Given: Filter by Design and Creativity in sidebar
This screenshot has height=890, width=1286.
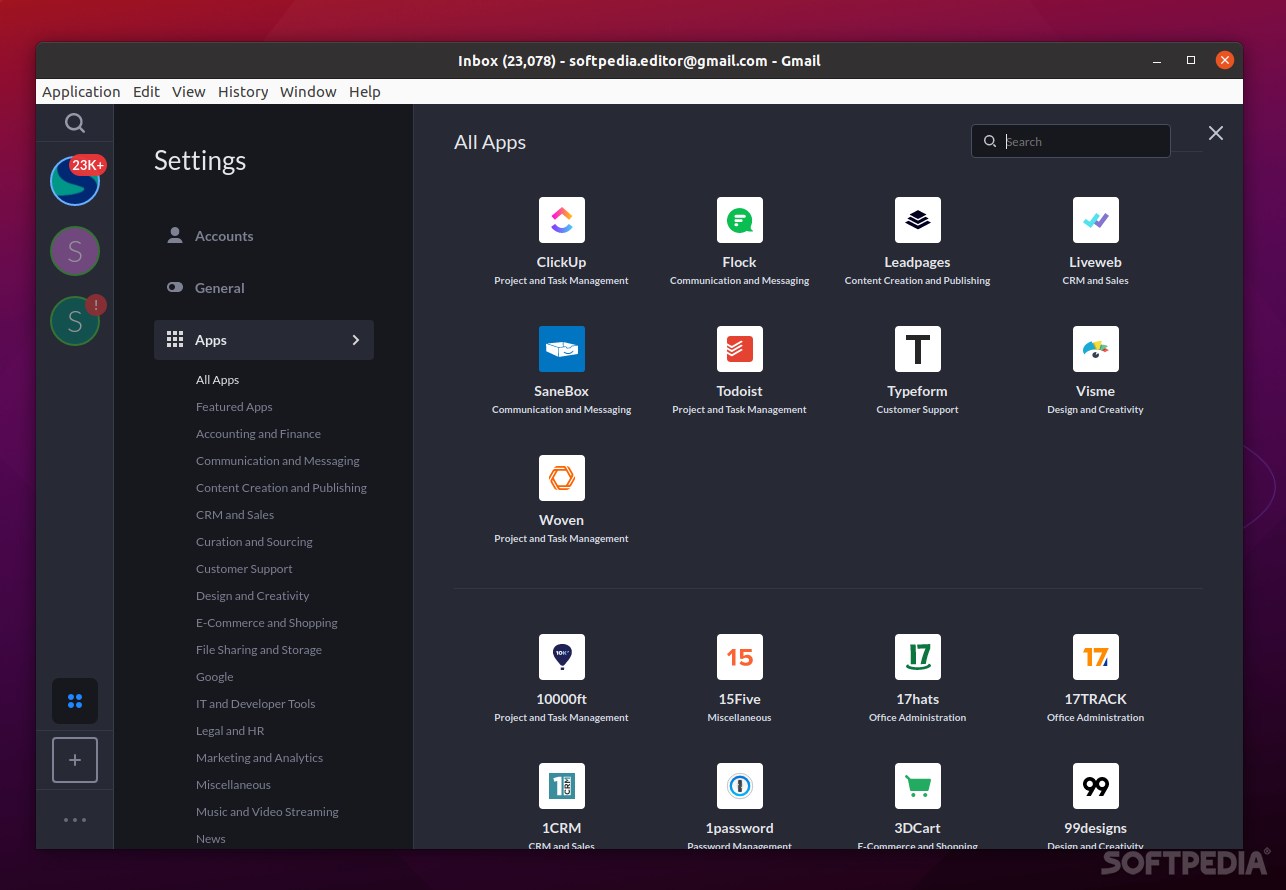Looking at the screenshot, I should pos(253,596).
